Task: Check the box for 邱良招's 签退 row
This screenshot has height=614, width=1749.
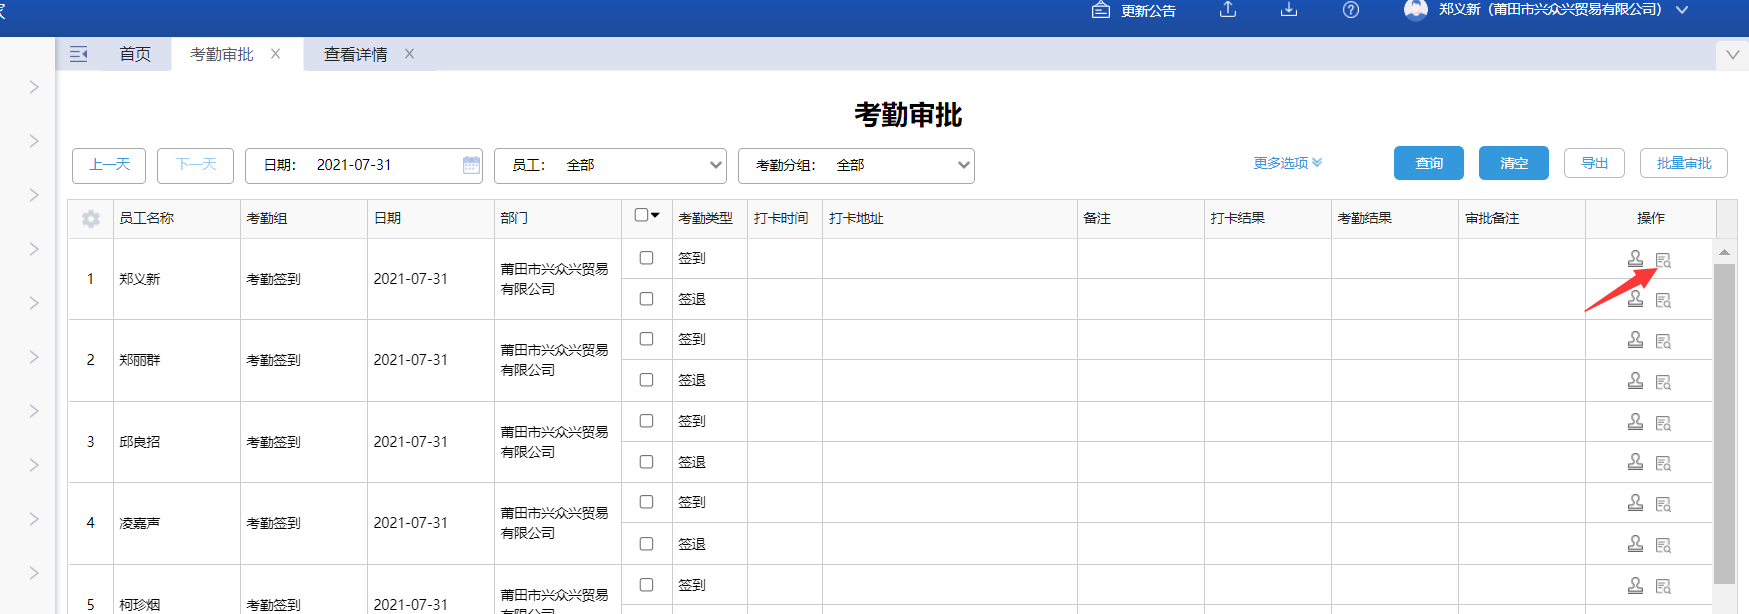Action: pyautogui.click(x=646, y=462)
